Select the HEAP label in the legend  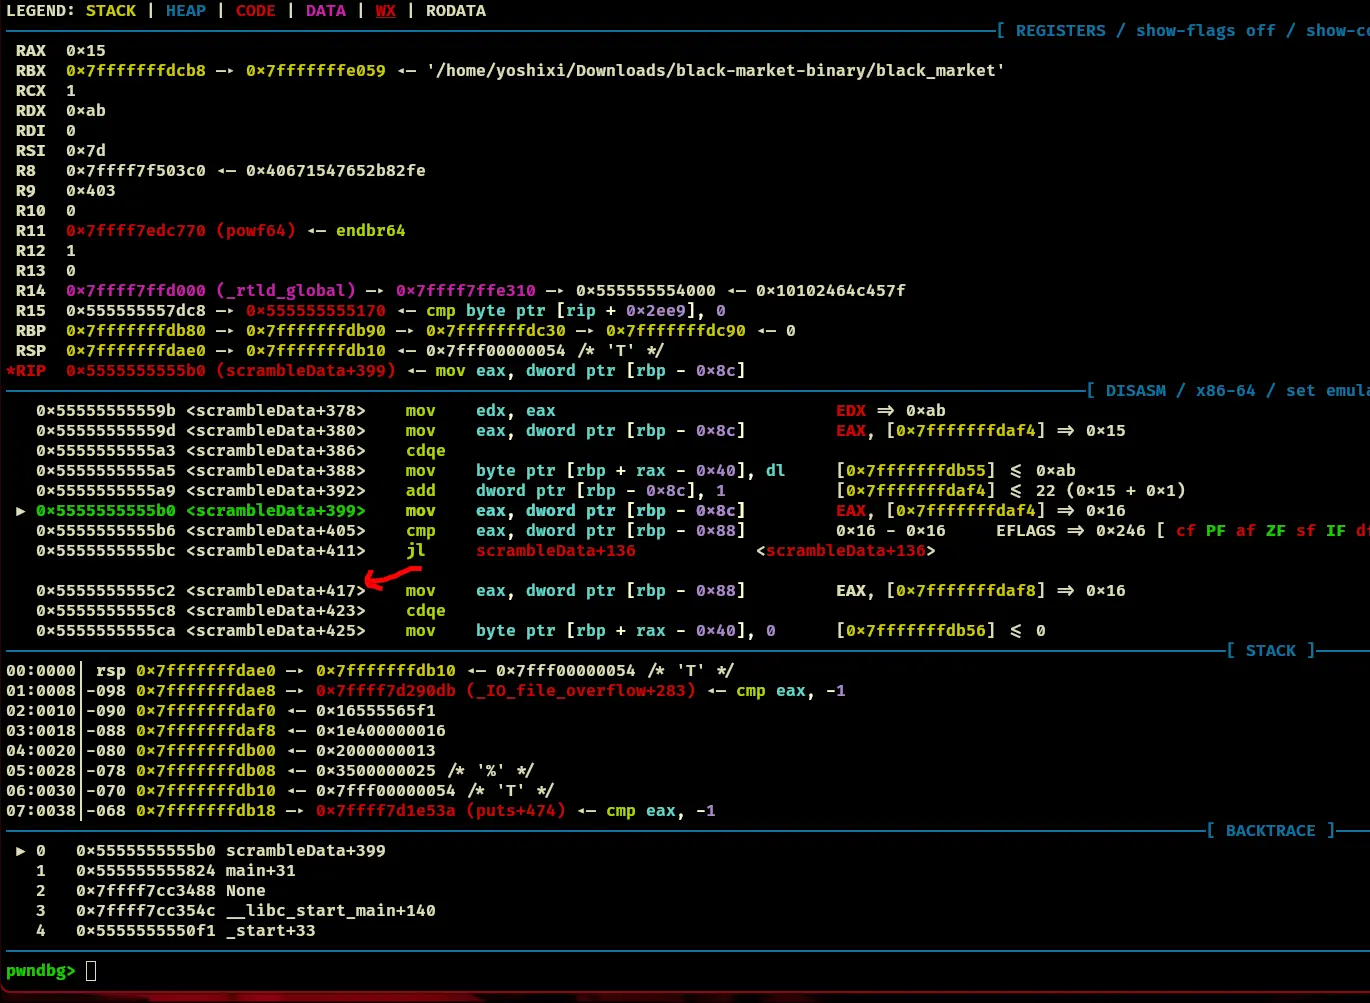coord(185,11)
